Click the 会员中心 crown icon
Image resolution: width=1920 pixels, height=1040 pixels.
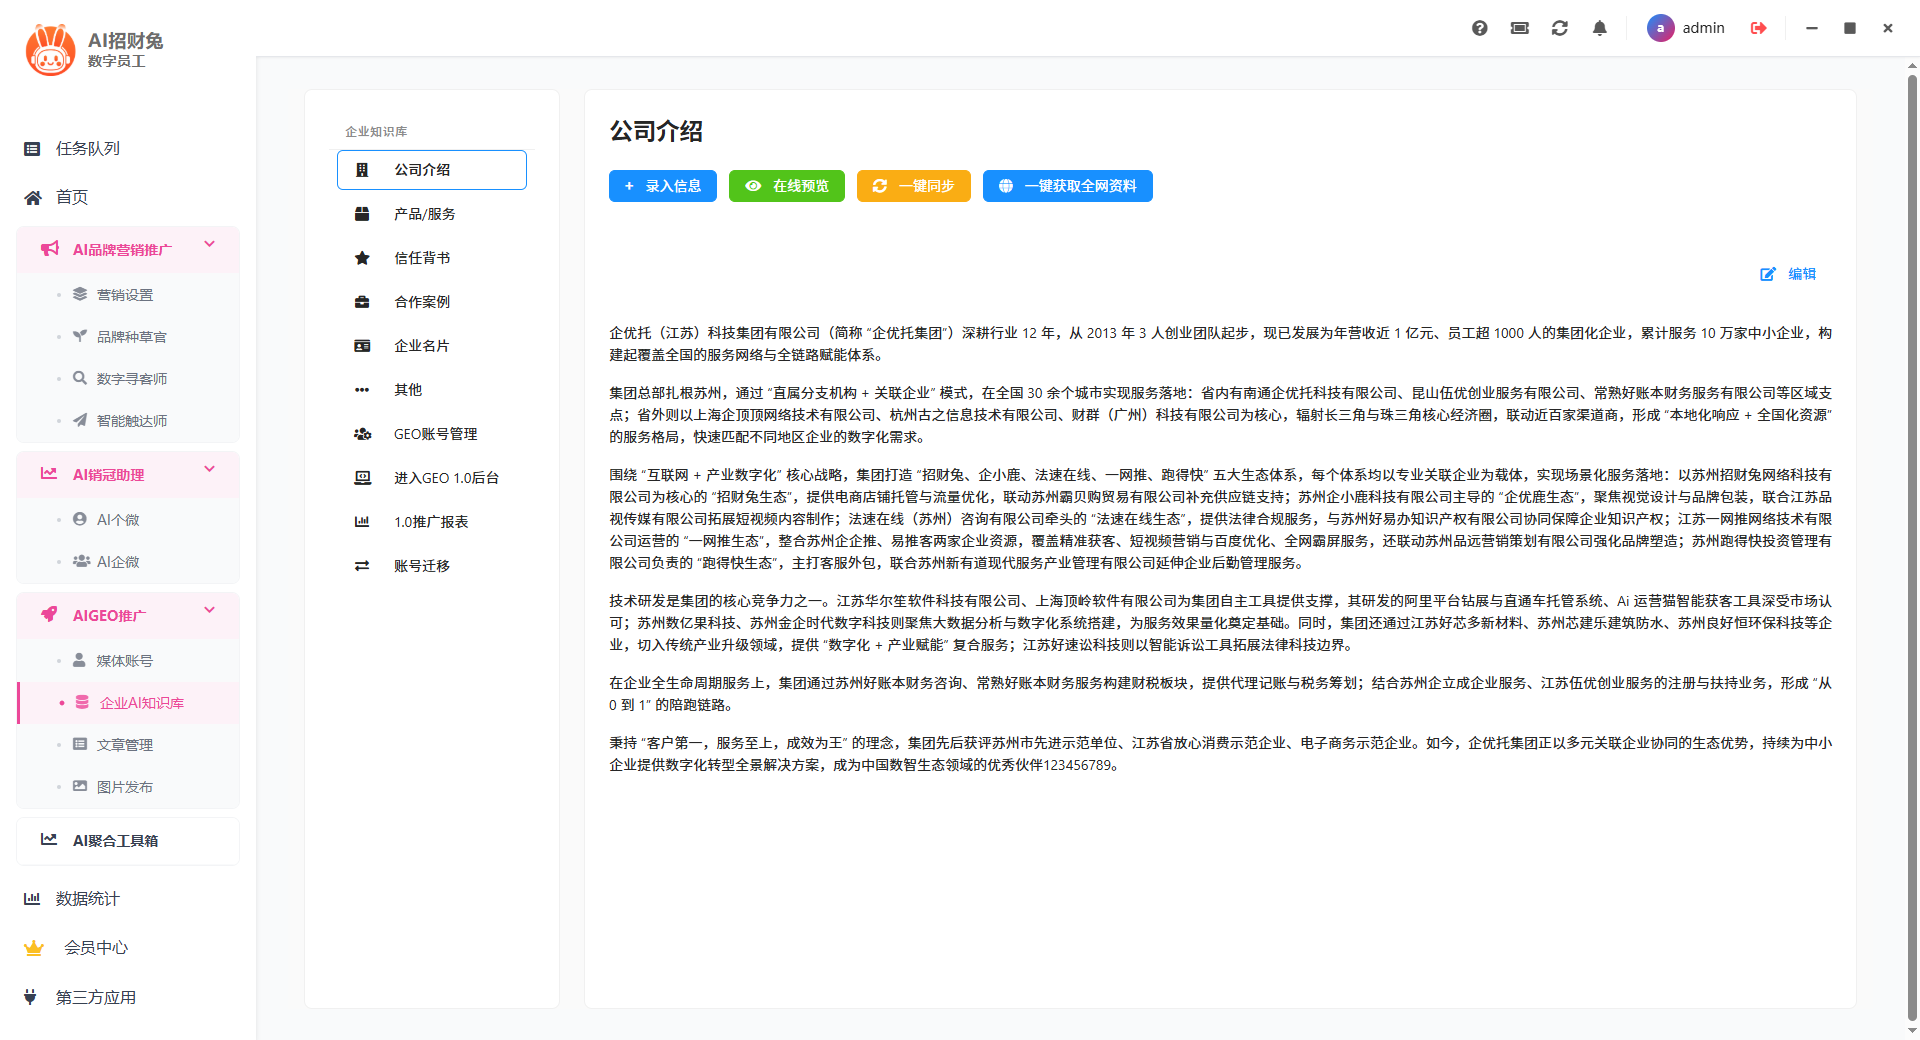(33, 947)
